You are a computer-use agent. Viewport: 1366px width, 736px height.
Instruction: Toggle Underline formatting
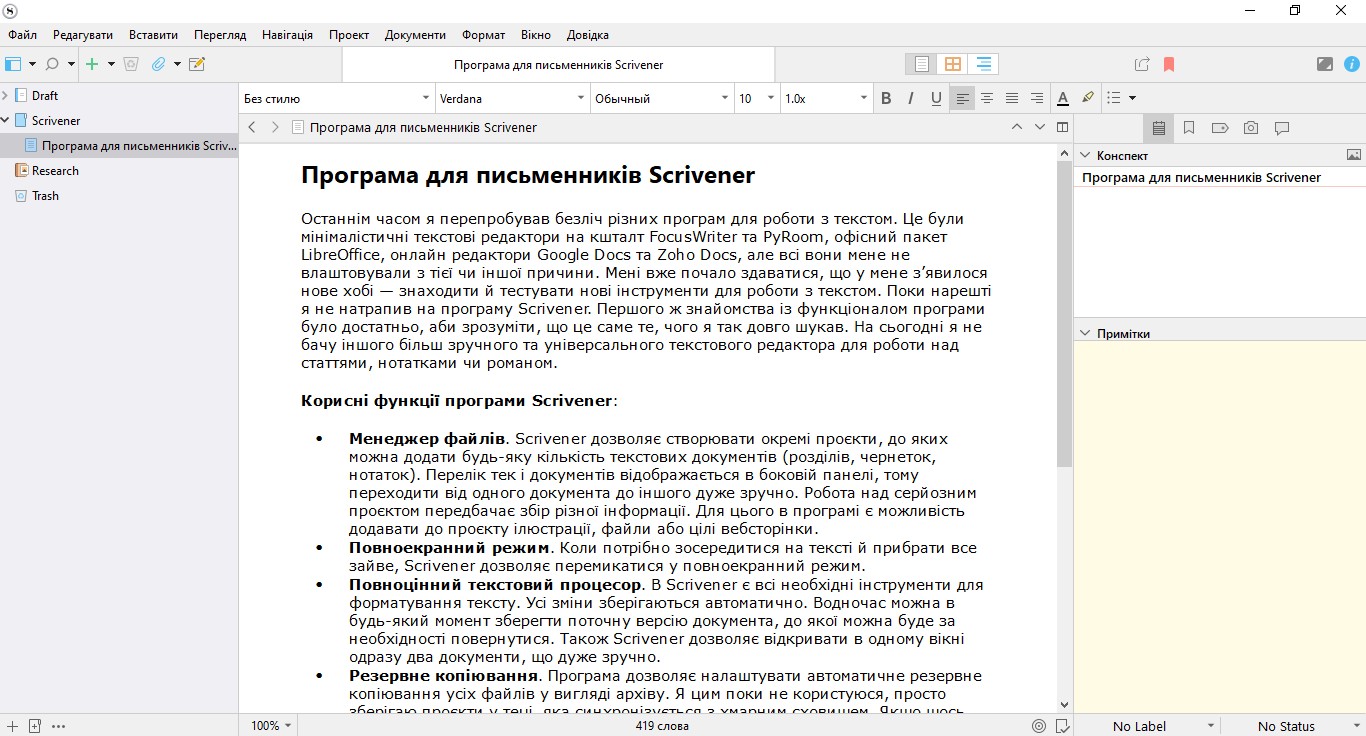pyautogui.click(x=936, y=98)
